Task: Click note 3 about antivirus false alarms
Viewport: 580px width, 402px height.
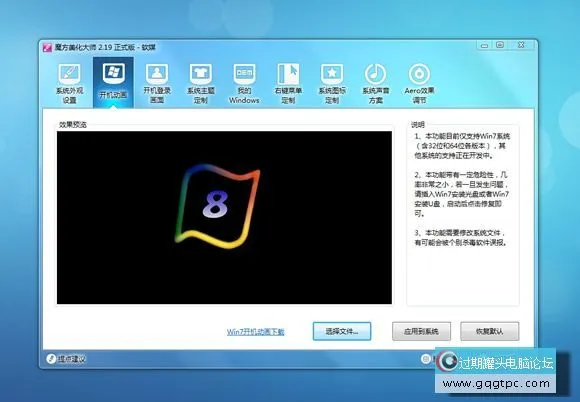Action: 461,238
